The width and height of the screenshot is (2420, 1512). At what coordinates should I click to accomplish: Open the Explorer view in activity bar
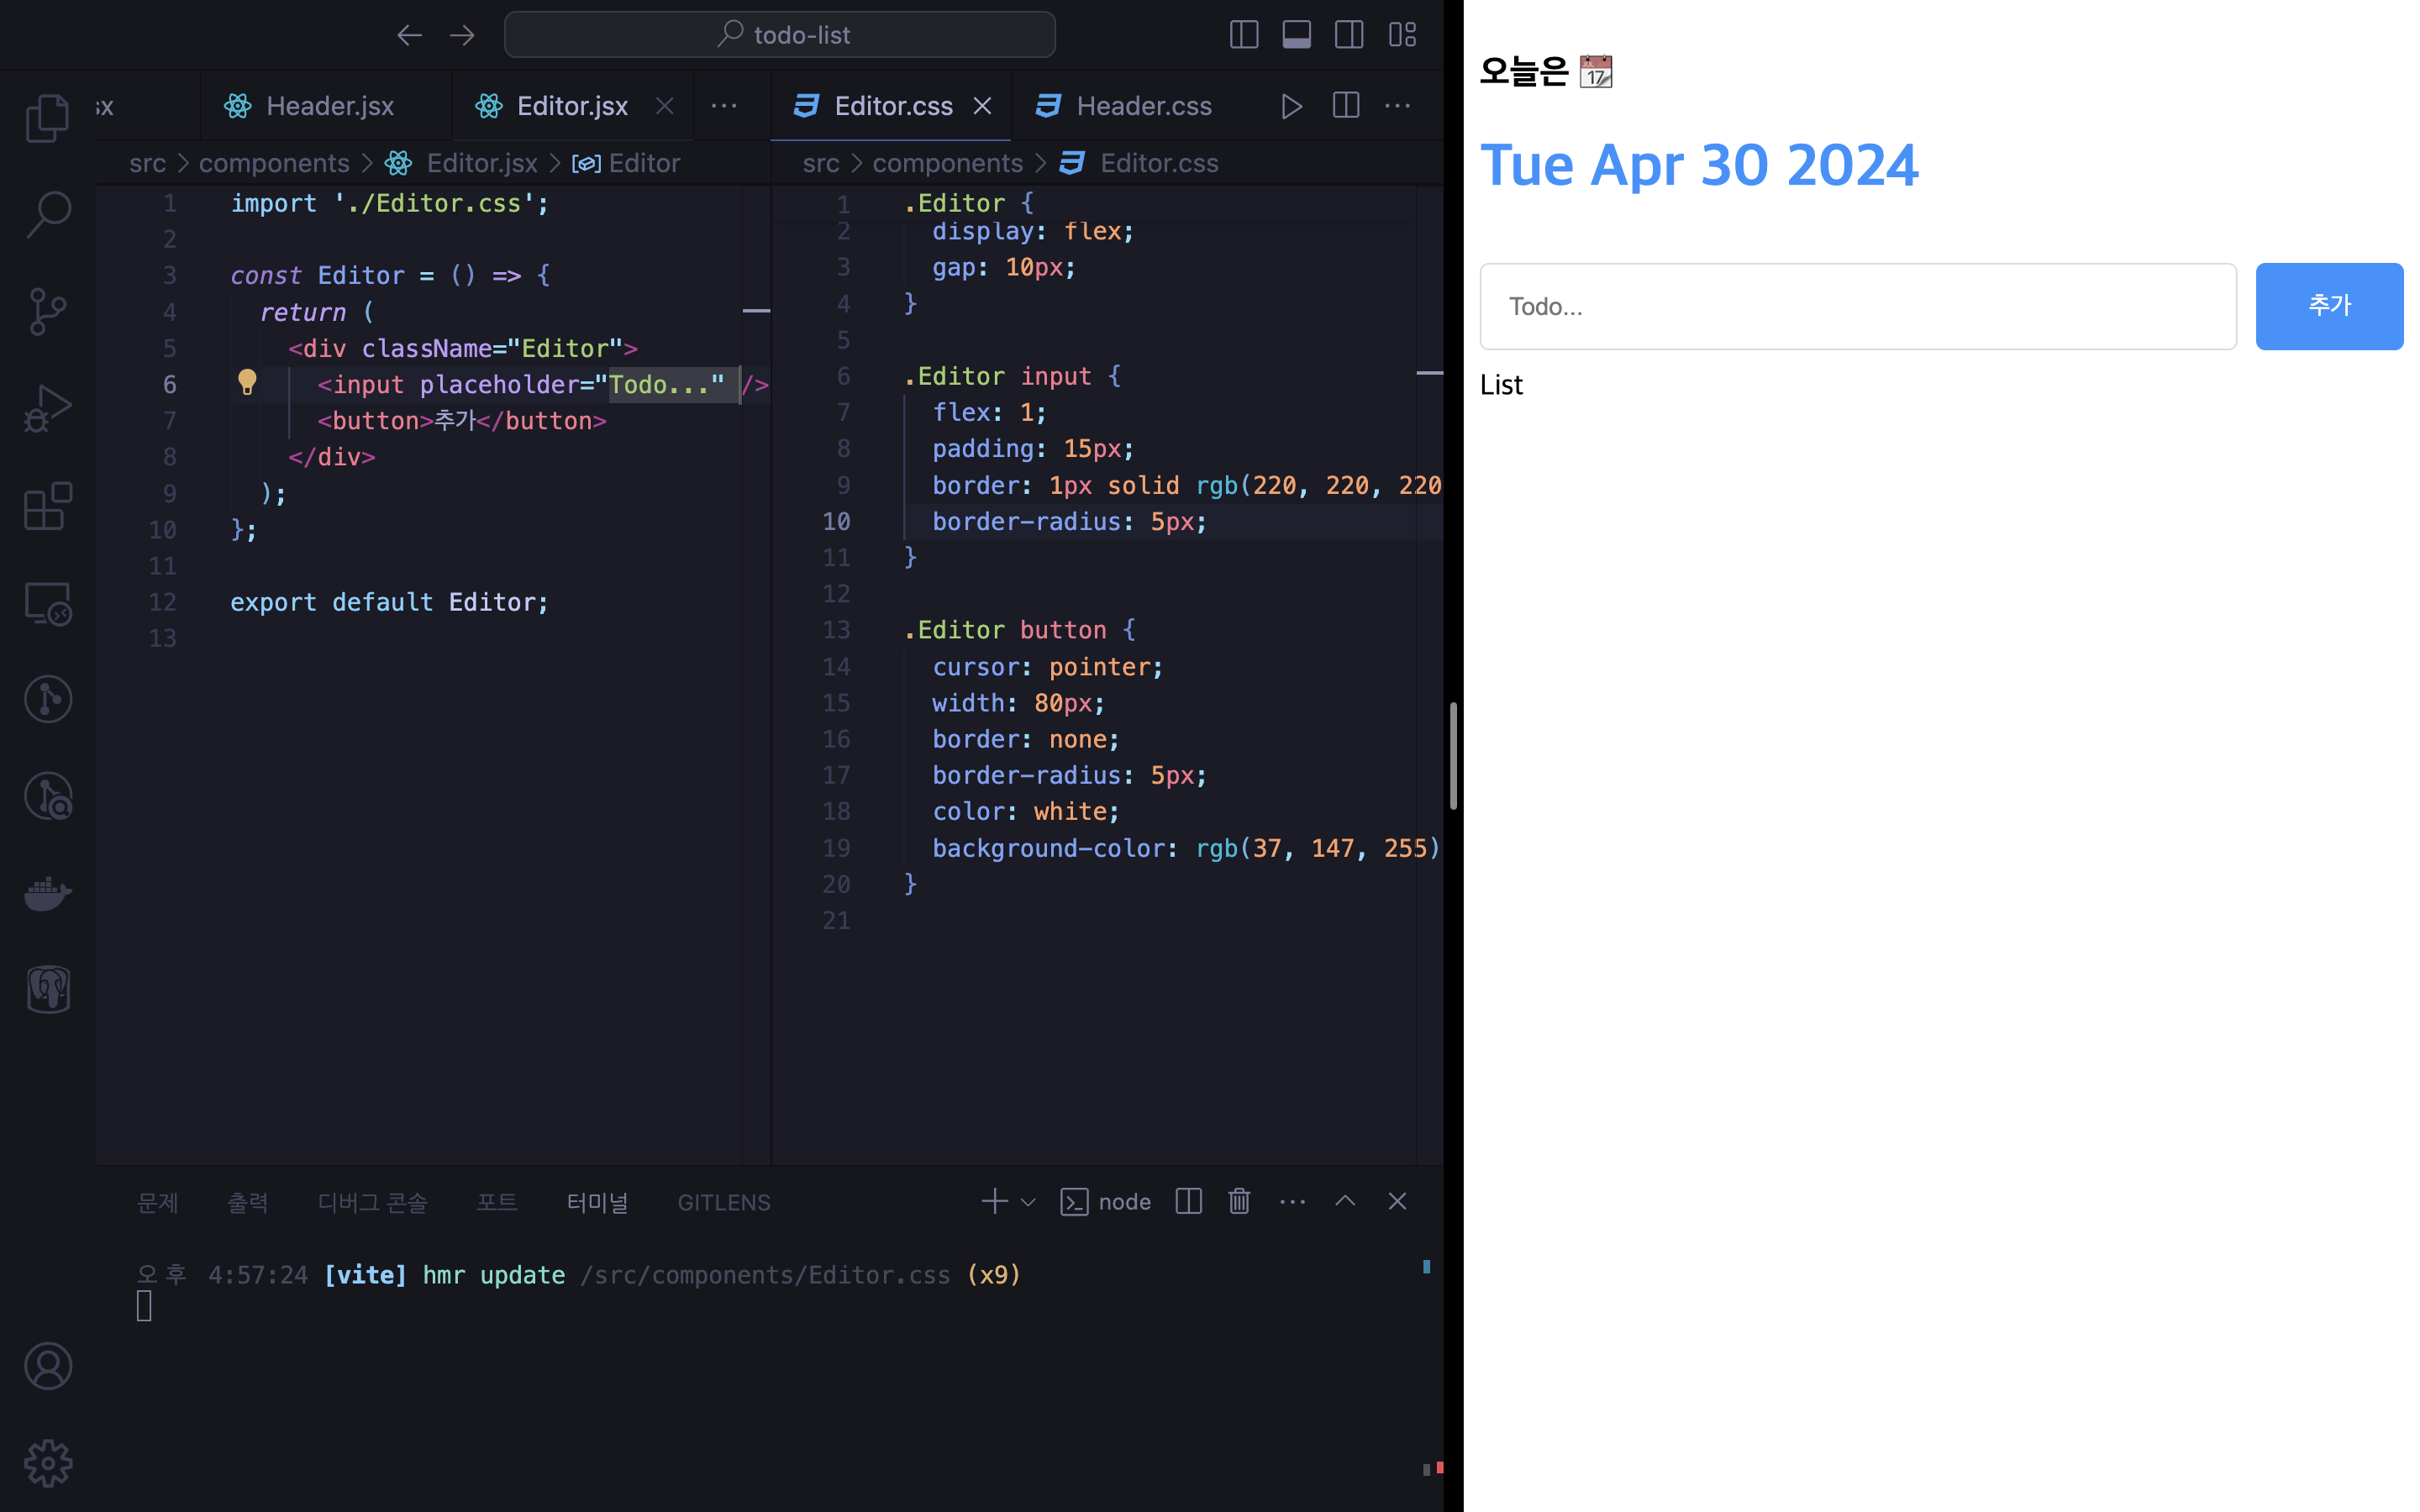[47, 118]
